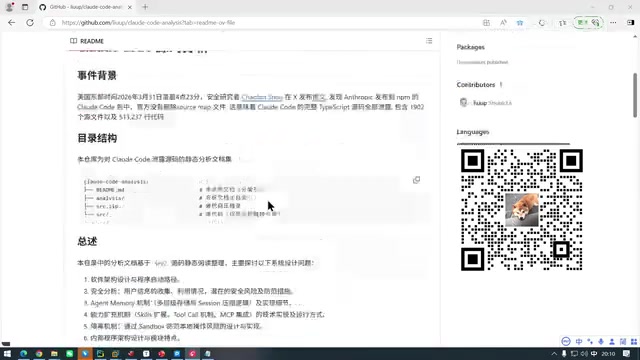Screen dimensions: 640x360
Task: Open tab actions menu icon
Action: (25, 7)
